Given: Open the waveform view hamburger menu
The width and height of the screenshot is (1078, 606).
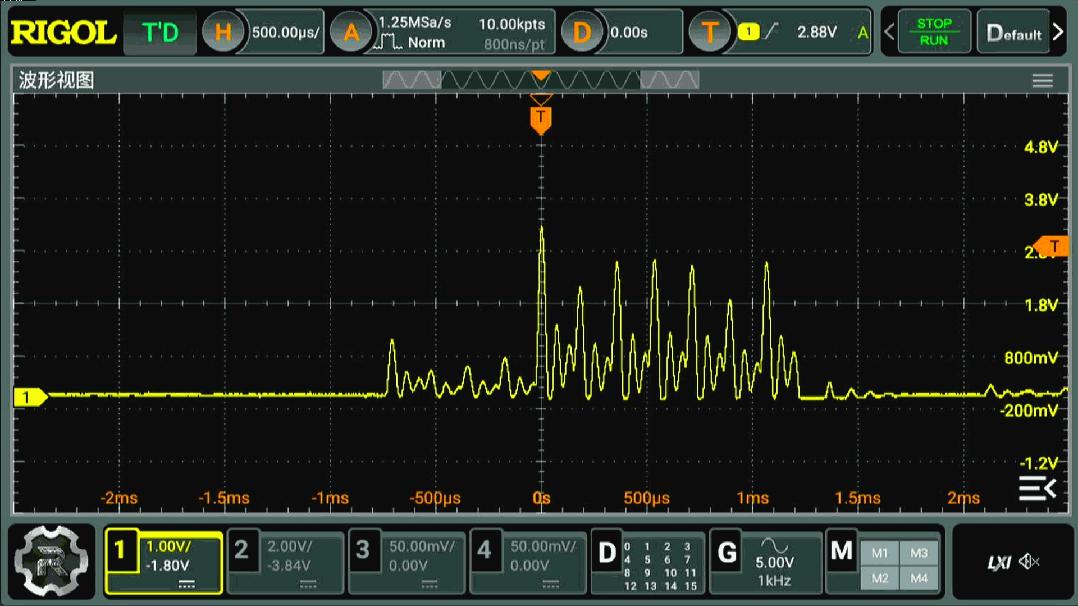Looking at the screenshot, I should [1042, 81].
